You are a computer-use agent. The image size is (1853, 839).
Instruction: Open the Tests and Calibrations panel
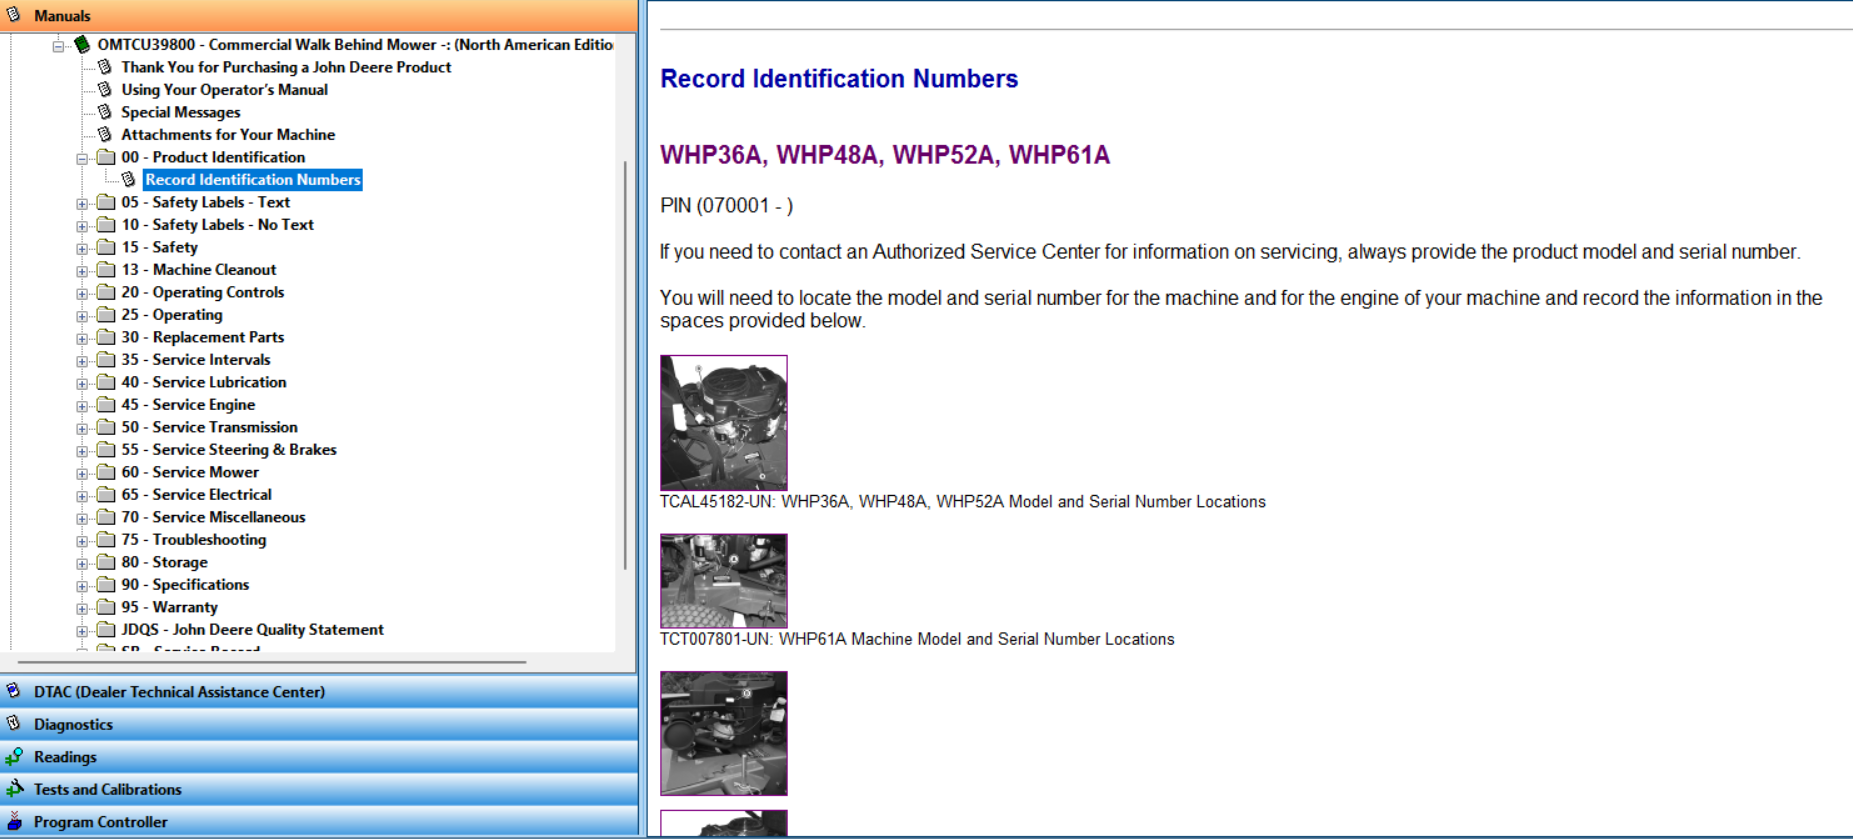click(319, 789)
